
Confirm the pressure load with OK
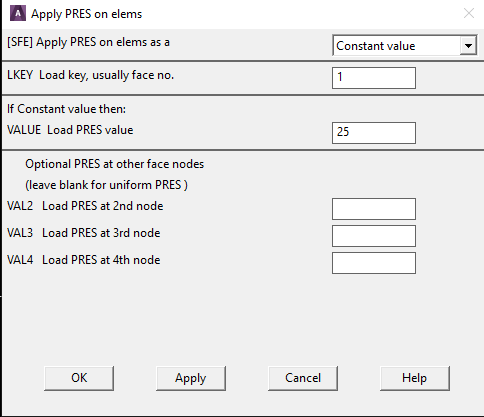[79, 378]
